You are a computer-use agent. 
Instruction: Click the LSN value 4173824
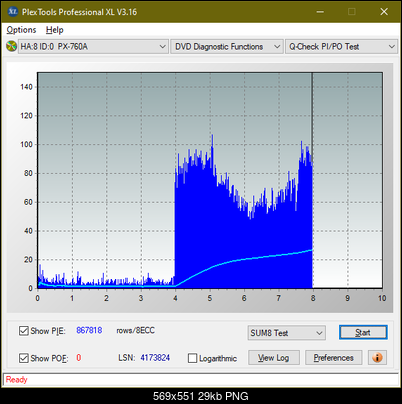click(x=155, y=358)
